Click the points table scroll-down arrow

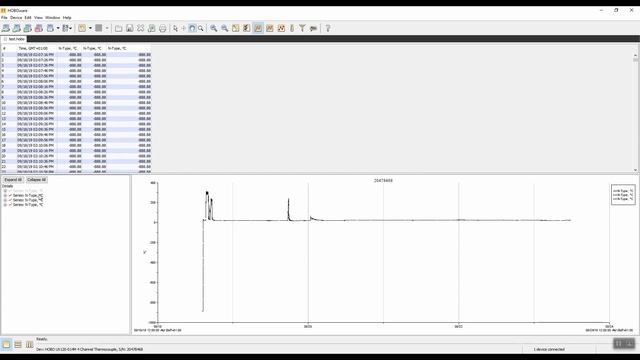tap(636, 170)
